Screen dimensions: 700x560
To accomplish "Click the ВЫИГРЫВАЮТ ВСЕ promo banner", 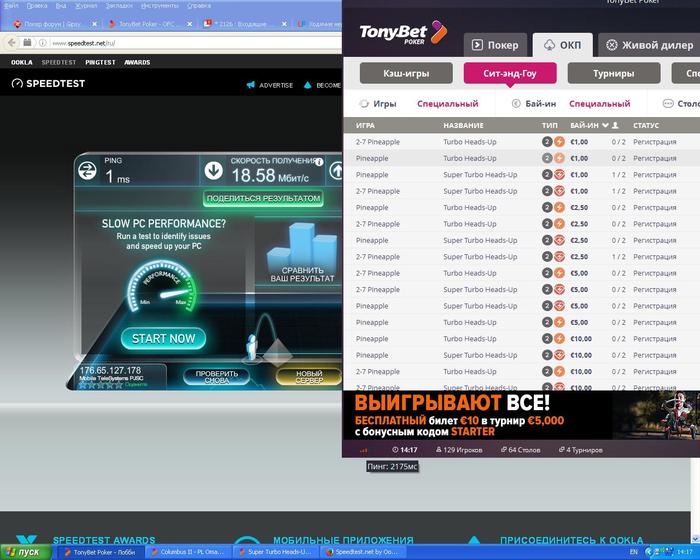I will click(x=521, y=415).
